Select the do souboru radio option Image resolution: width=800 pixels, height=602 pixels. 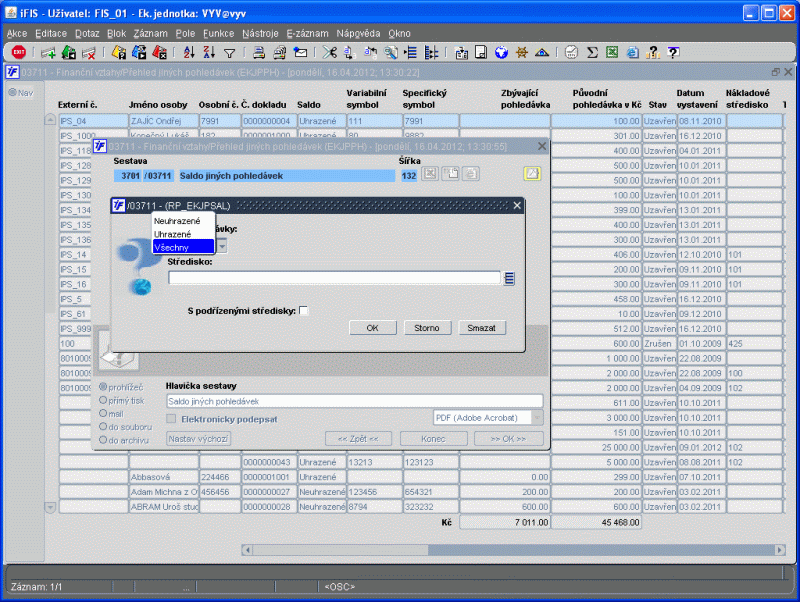pos(103,427)
